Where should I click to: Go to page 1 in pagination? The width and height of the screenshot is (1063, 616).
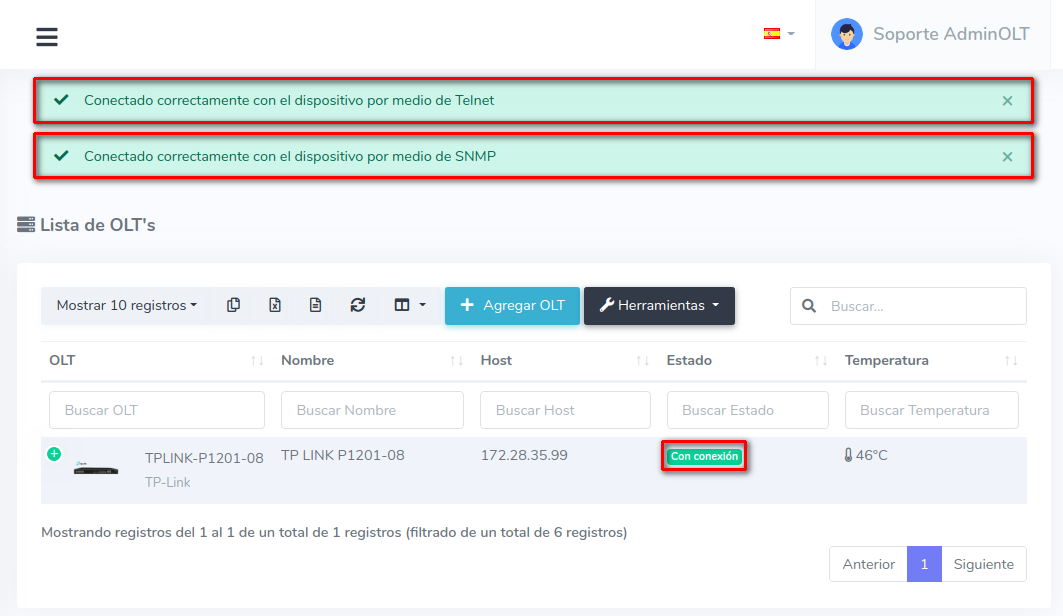coord(924,564)
